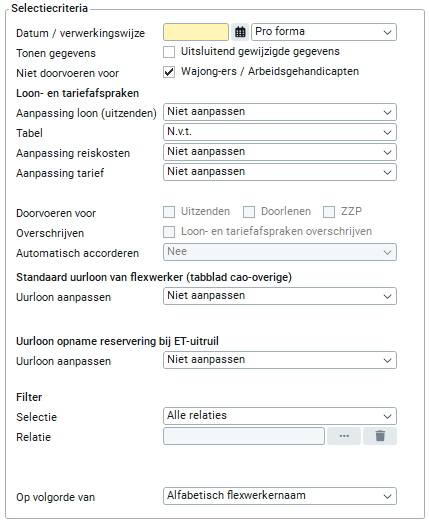The width and height of the screenshot is (429, 521).
Task: Open the 'Aanpassing loon (uitzenden)' dropdown
Action: click(x=280, y=112)
